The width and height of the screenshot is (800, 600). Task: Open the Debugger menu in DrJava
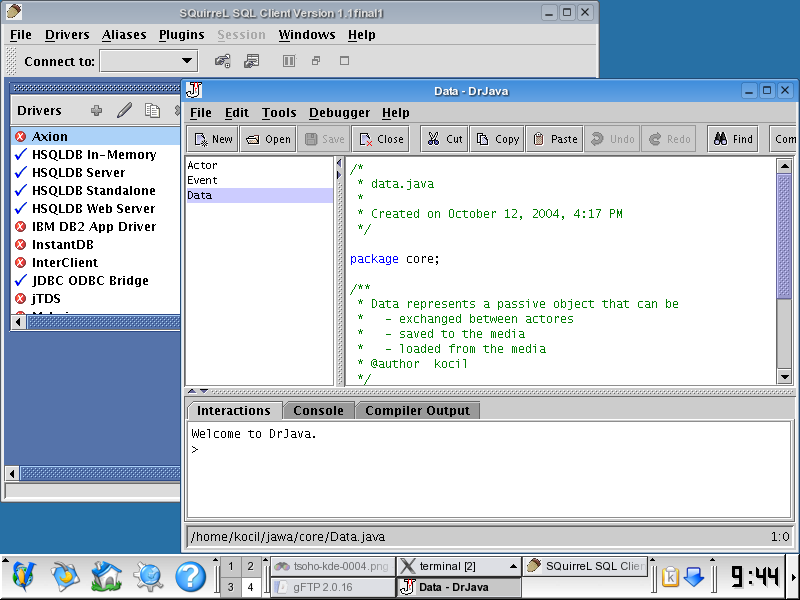(339, 113)
